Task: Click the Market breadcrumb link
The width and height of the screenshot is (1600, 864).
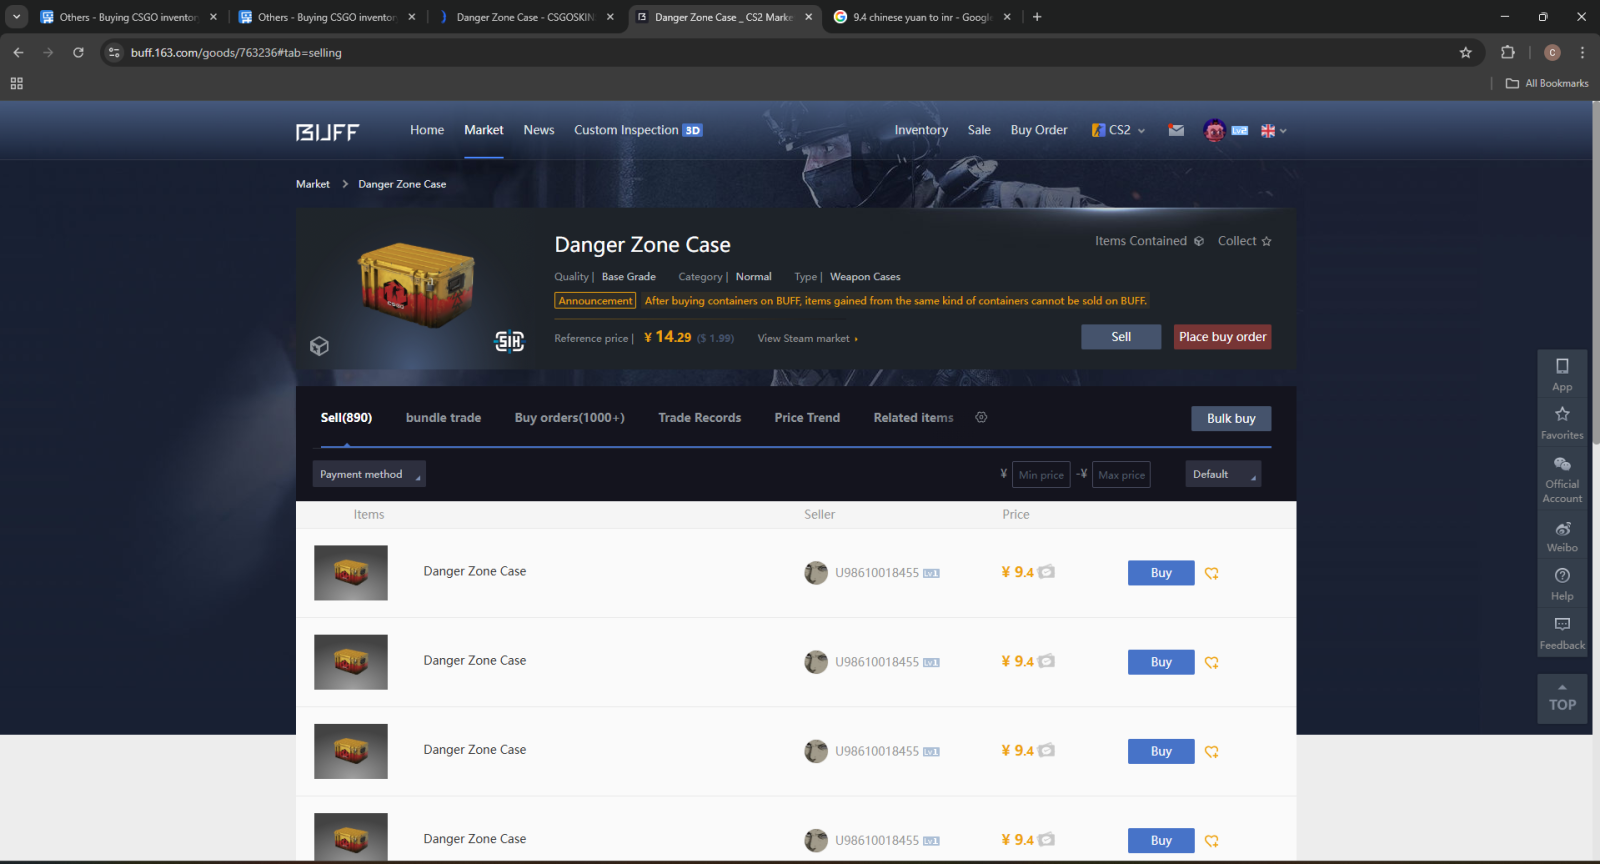Action: coord(313,184)
